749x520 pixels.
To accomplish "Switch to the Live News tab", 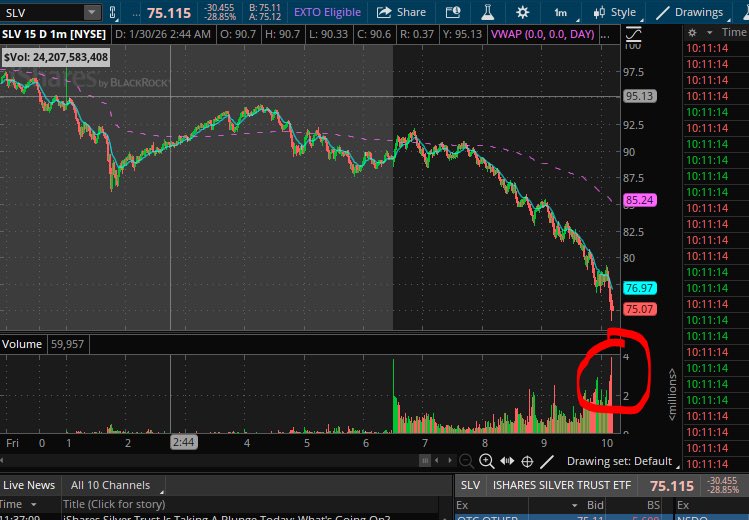I will (29, 485).
